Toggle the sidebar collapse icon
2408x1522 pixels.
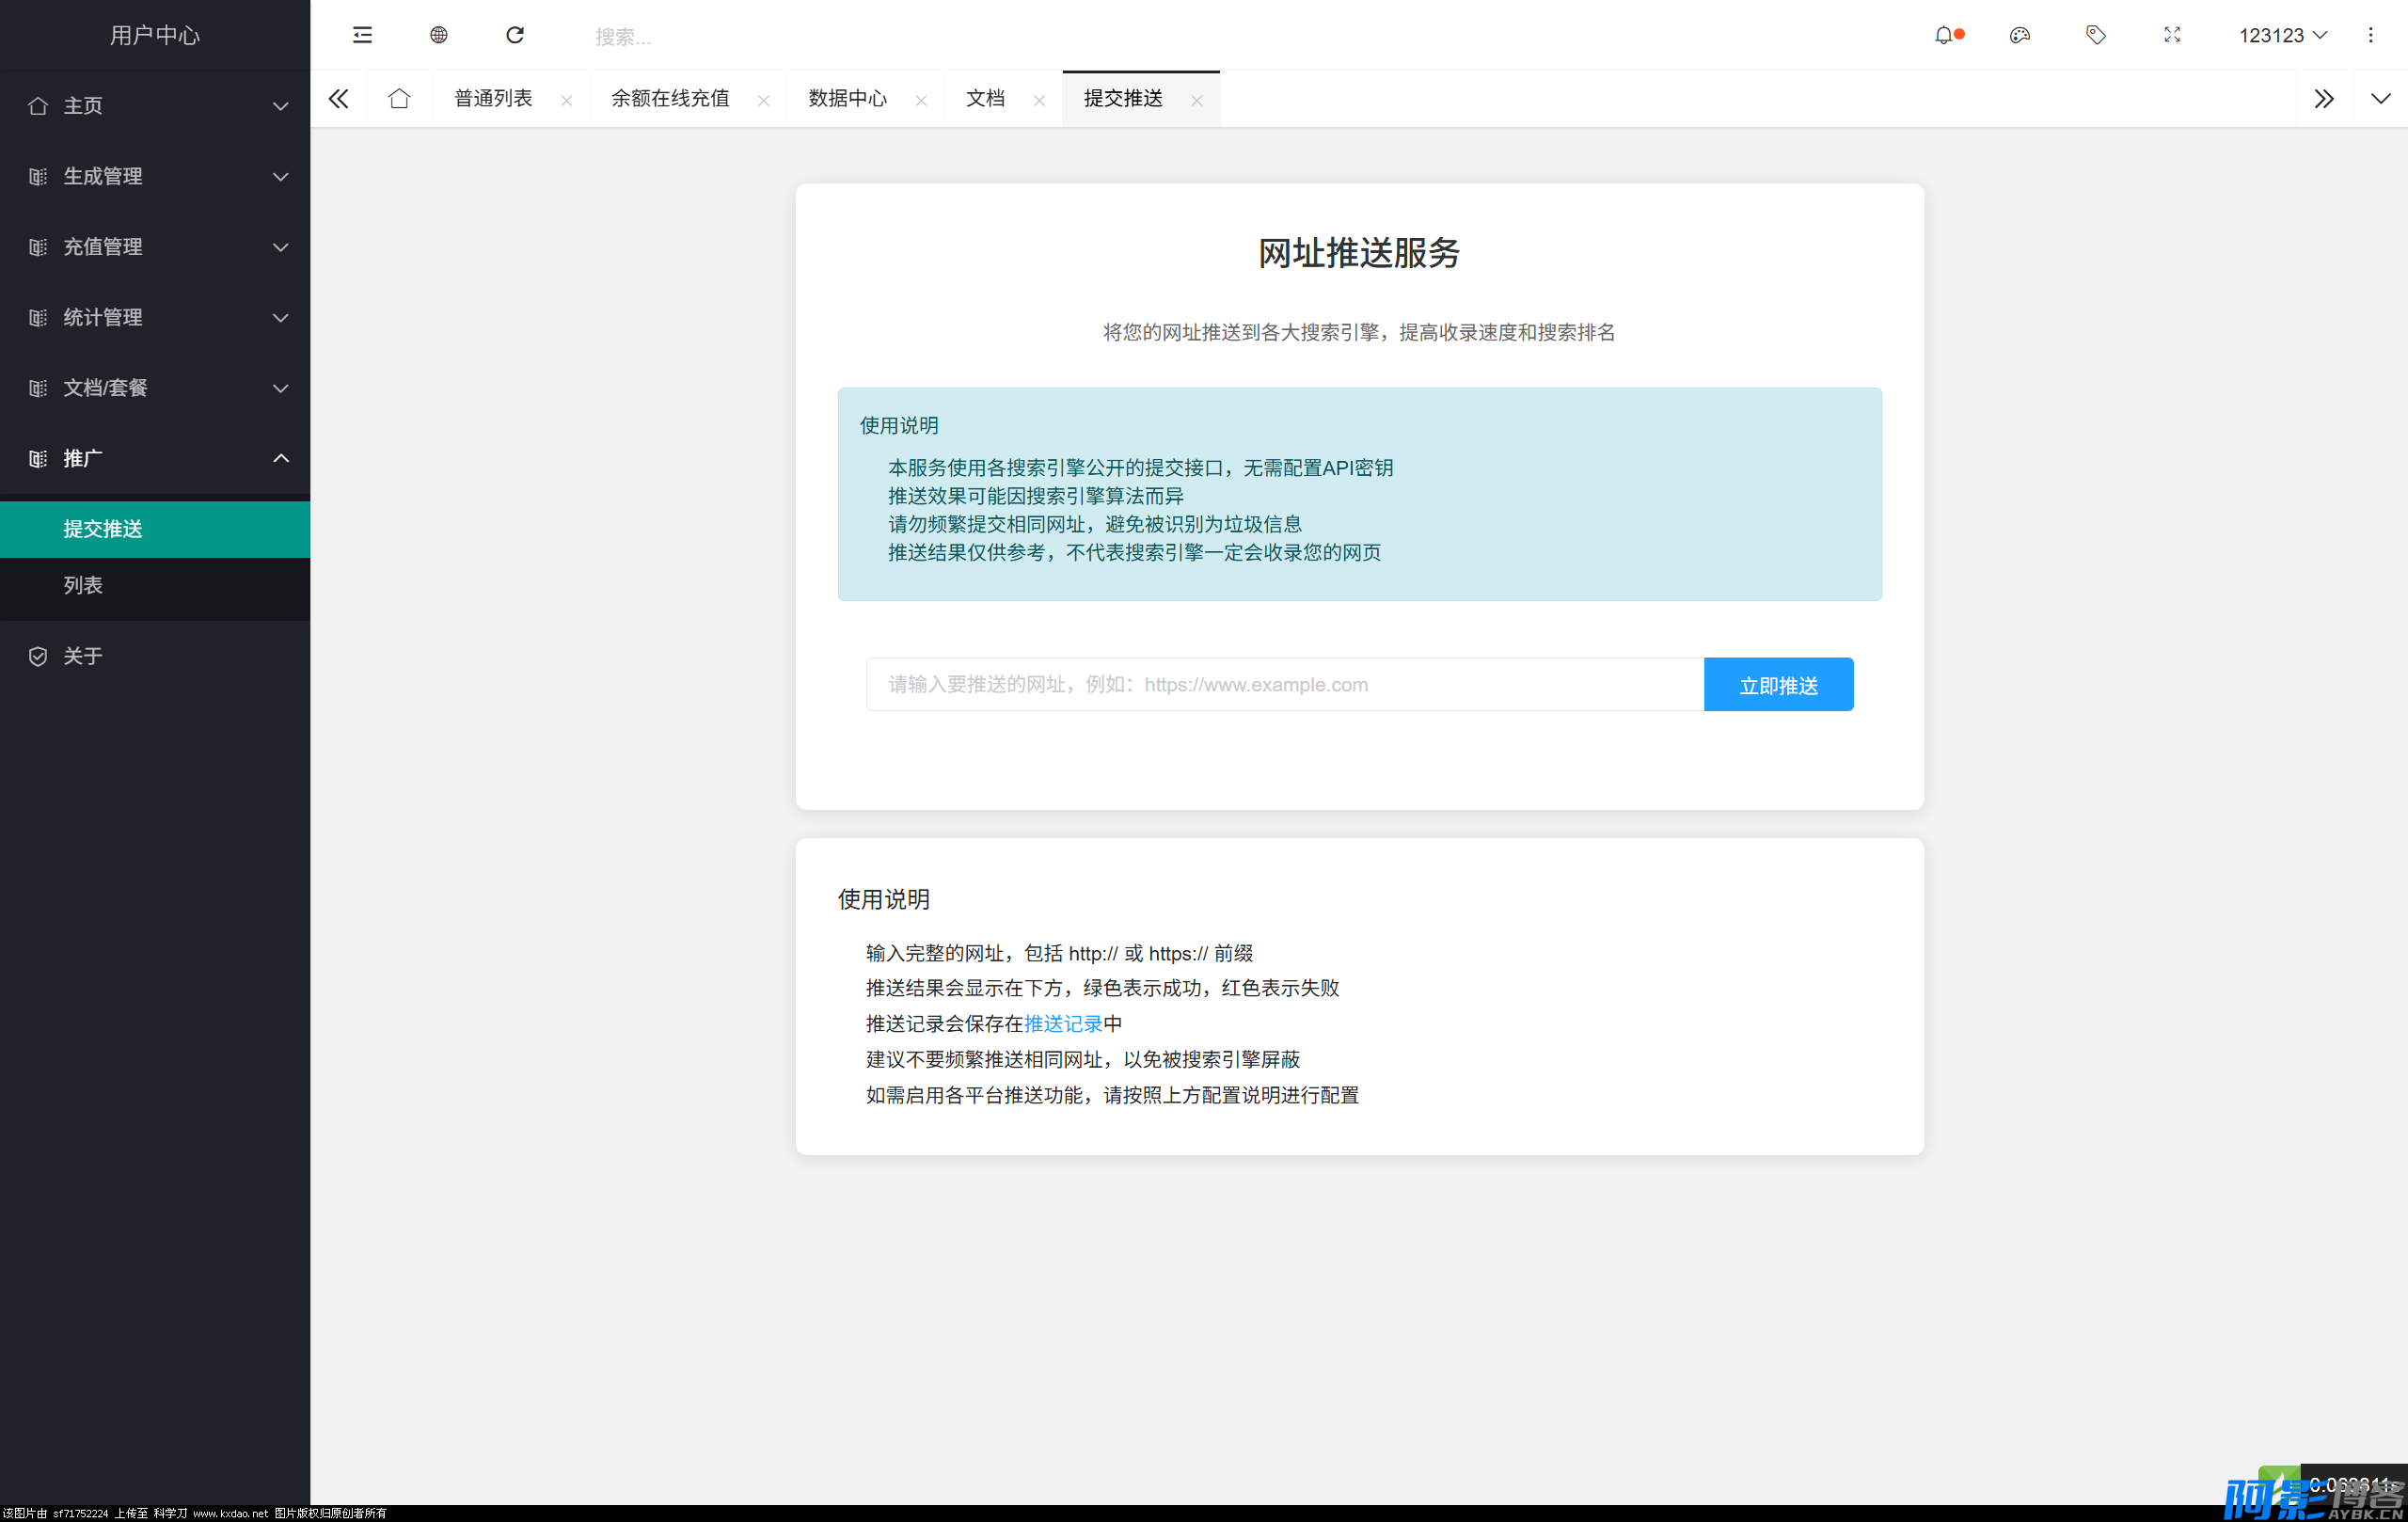(x=362, y=35)
